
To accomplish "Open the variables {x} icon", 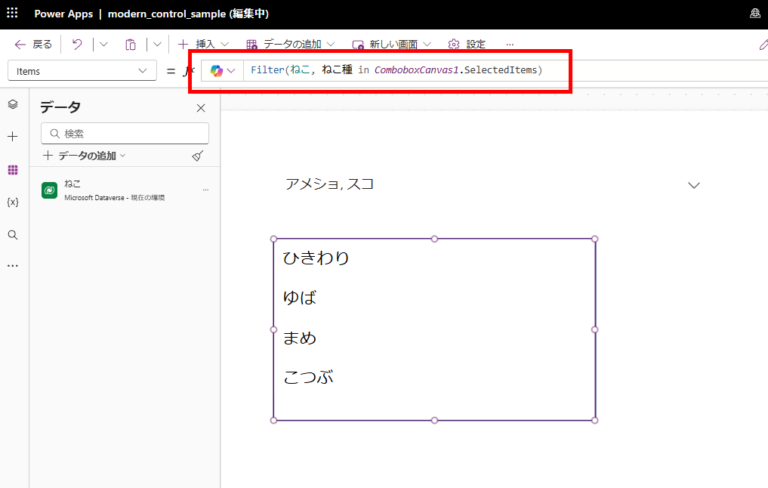I will point(12,202).
